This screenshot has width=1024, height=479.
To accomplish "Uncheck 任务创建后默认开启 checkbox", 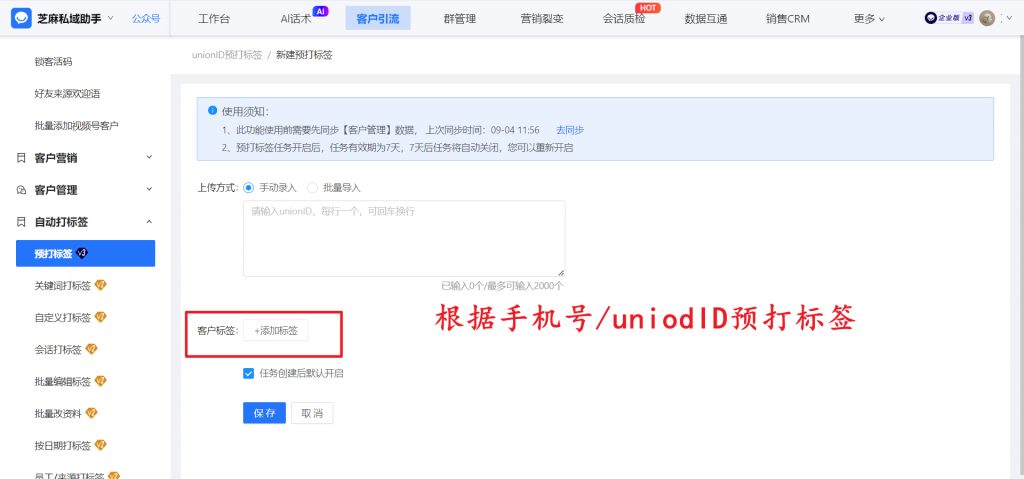I will [x=249, y=373].
